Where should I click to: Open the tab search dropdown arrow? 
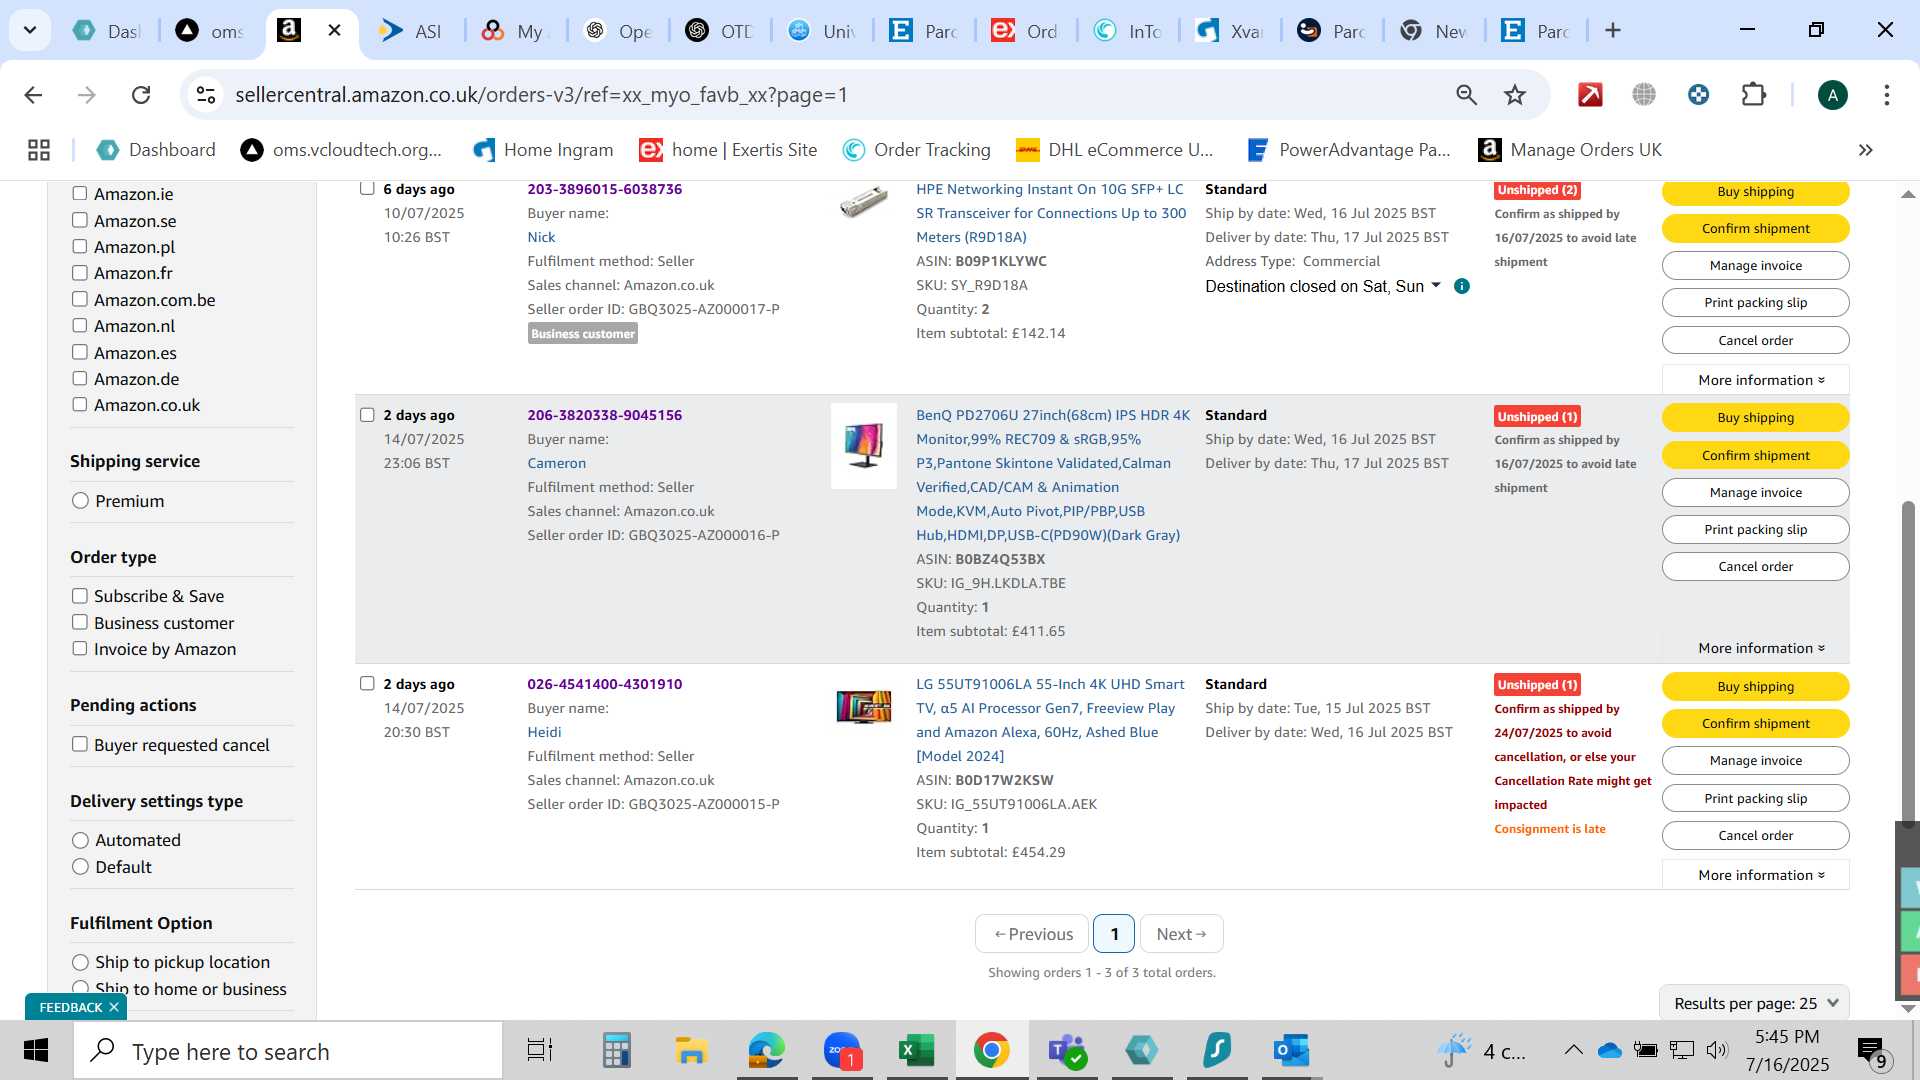click(30, 31)
